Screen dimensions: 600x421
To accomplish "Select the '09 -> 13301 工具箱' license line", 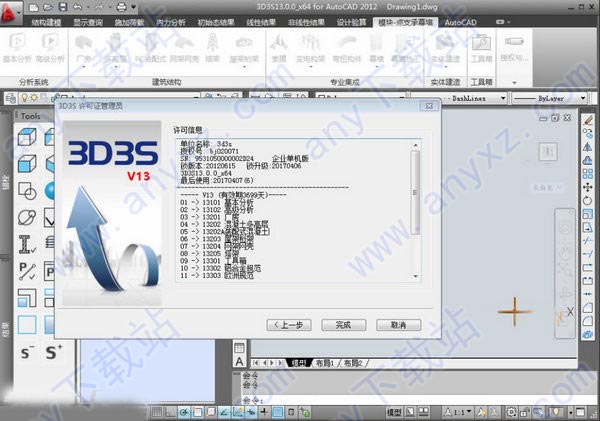I will (x=213, y=261).
